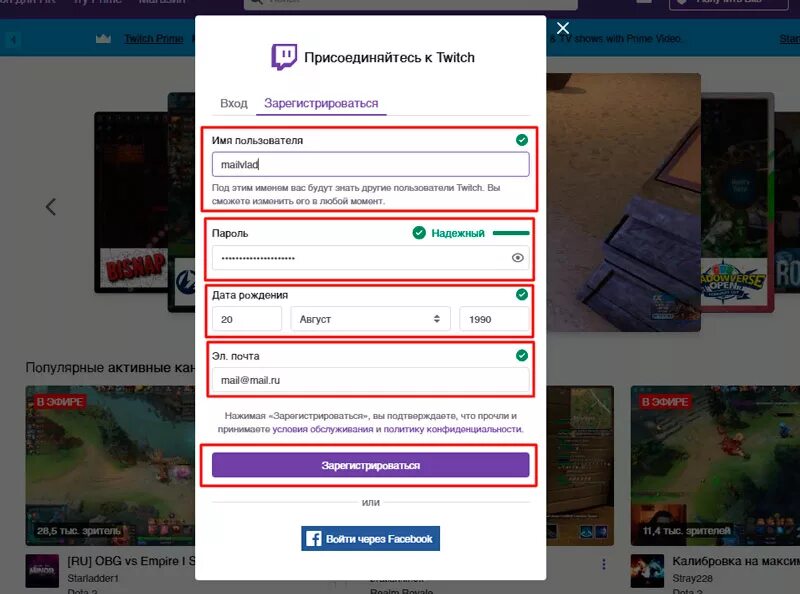Go to previous carousel slide arrow
Image resolution: width=800 pixels, height=594 pixels.
51,207
